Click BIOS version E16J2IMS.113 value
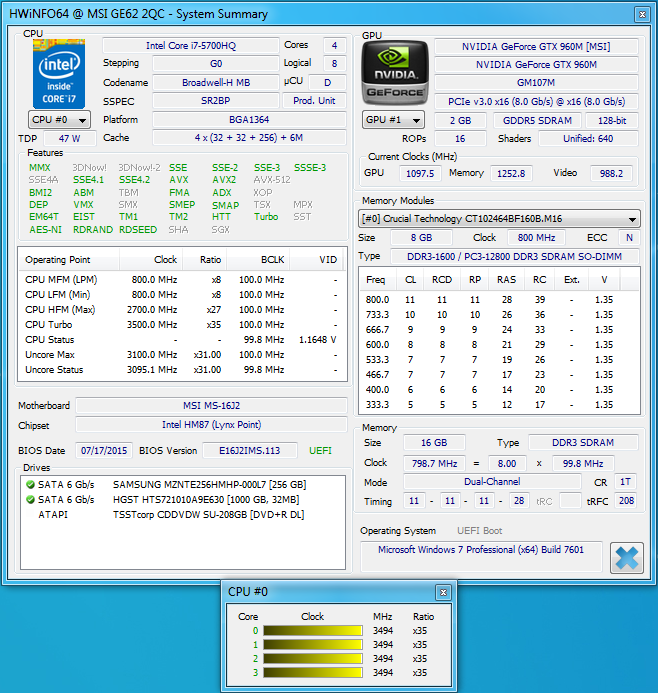Image resolution: width=658 pixels, height=693 pixels. 250,450
